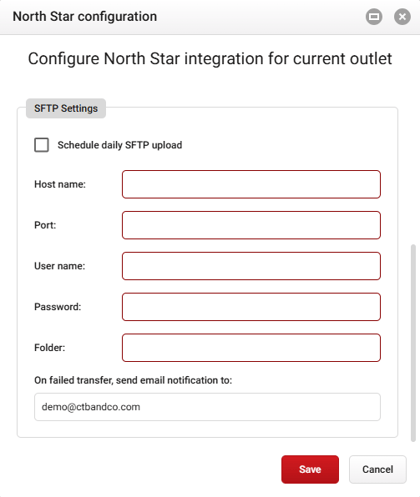Click the 'Password:' label
The height and width of the screenshot is (497, 420).
click(58, 307)
